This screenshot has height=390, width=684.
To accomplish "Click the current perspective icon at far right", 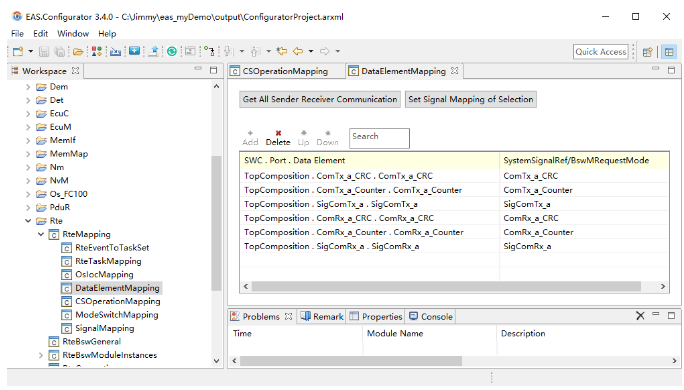I will 669,52.
